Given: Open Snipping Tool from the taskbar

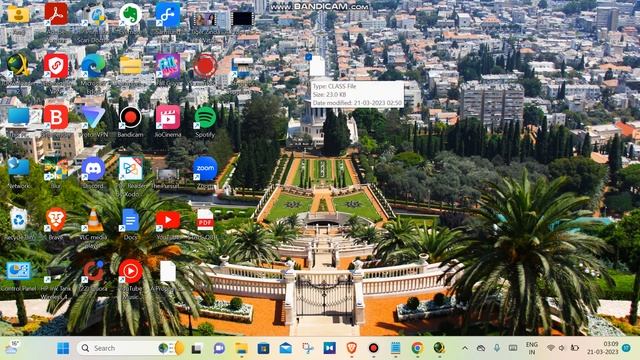Looking at the screenshot, I should (x=308, y=348).
